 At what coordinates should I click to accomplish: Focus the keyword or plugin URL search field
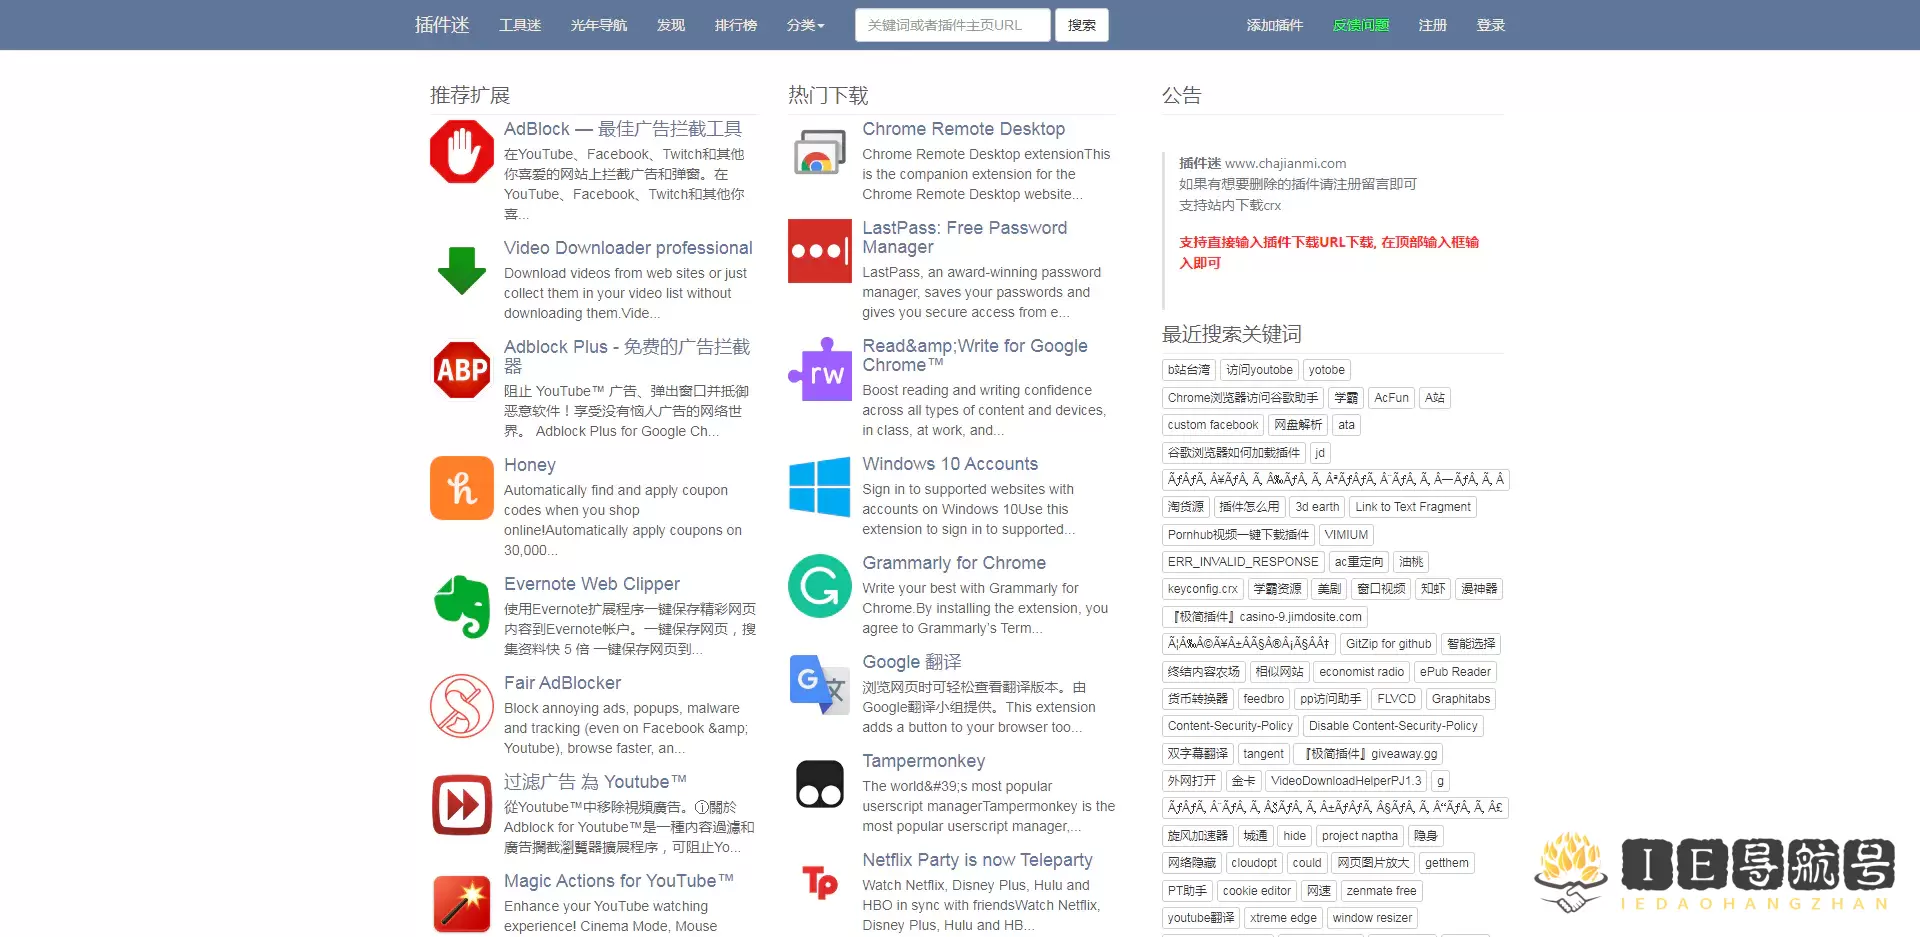953,25
